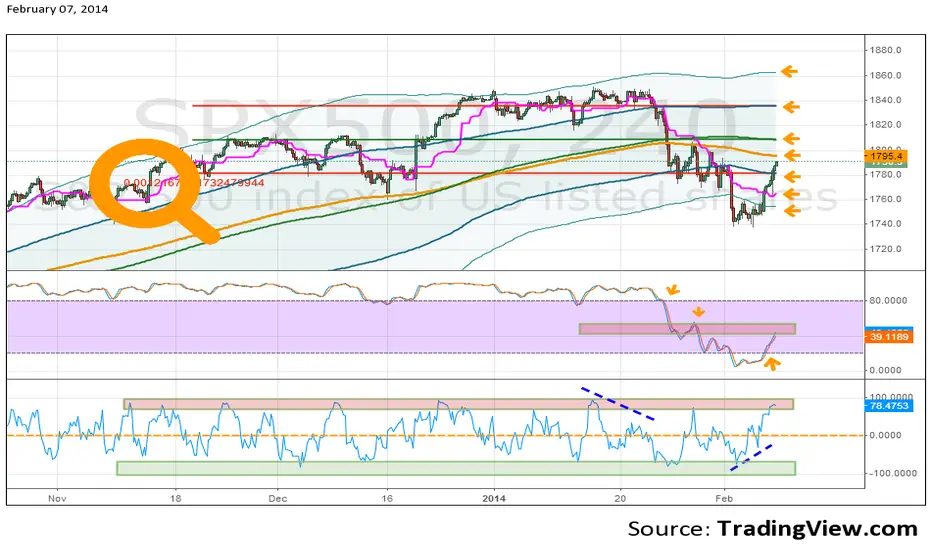932x550 pixels.
Task: Select the 1880.0 price axis label
Action: tap(886, 51)
